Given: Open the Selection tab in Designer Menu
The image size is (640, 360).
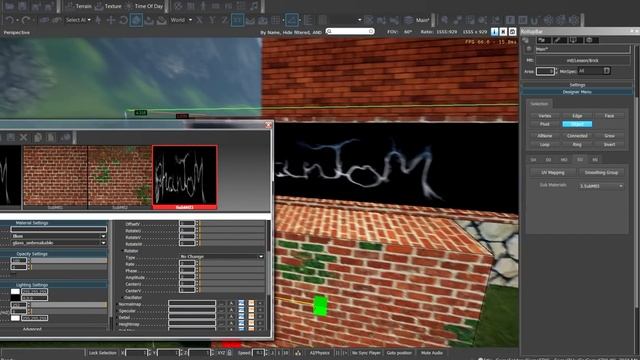Looking at the screenshot, I should [540, 104].
